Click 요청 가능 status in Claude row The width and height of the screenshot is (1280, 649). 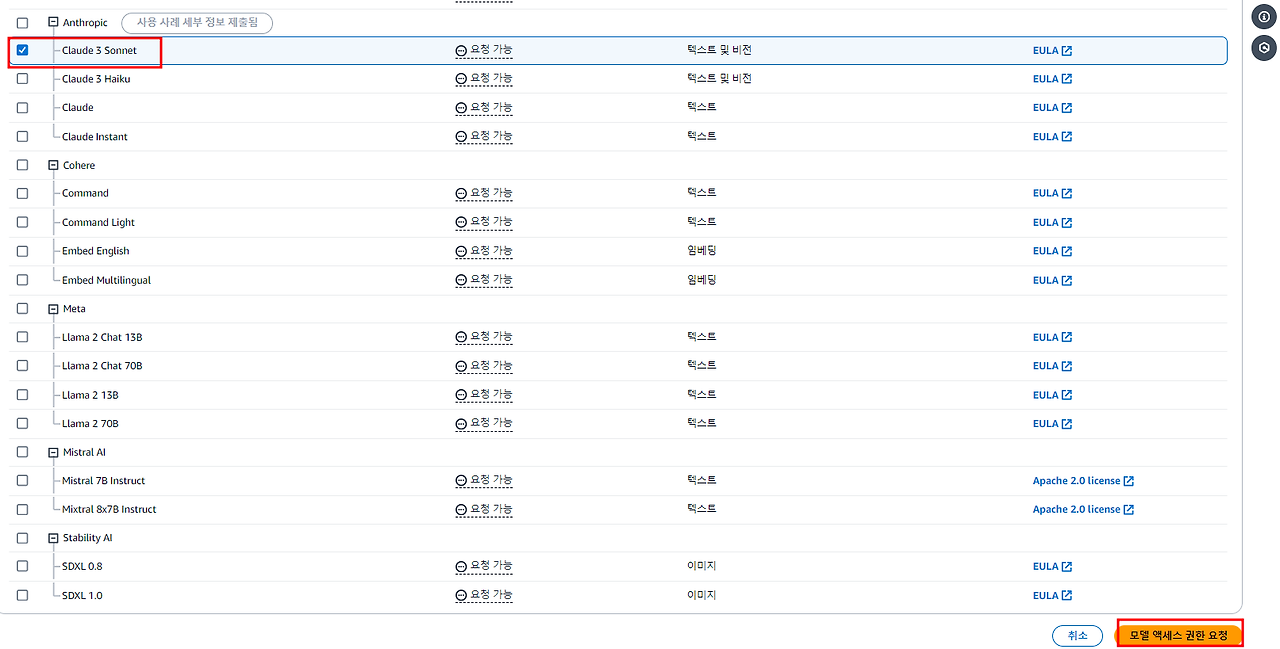(484, 108)
